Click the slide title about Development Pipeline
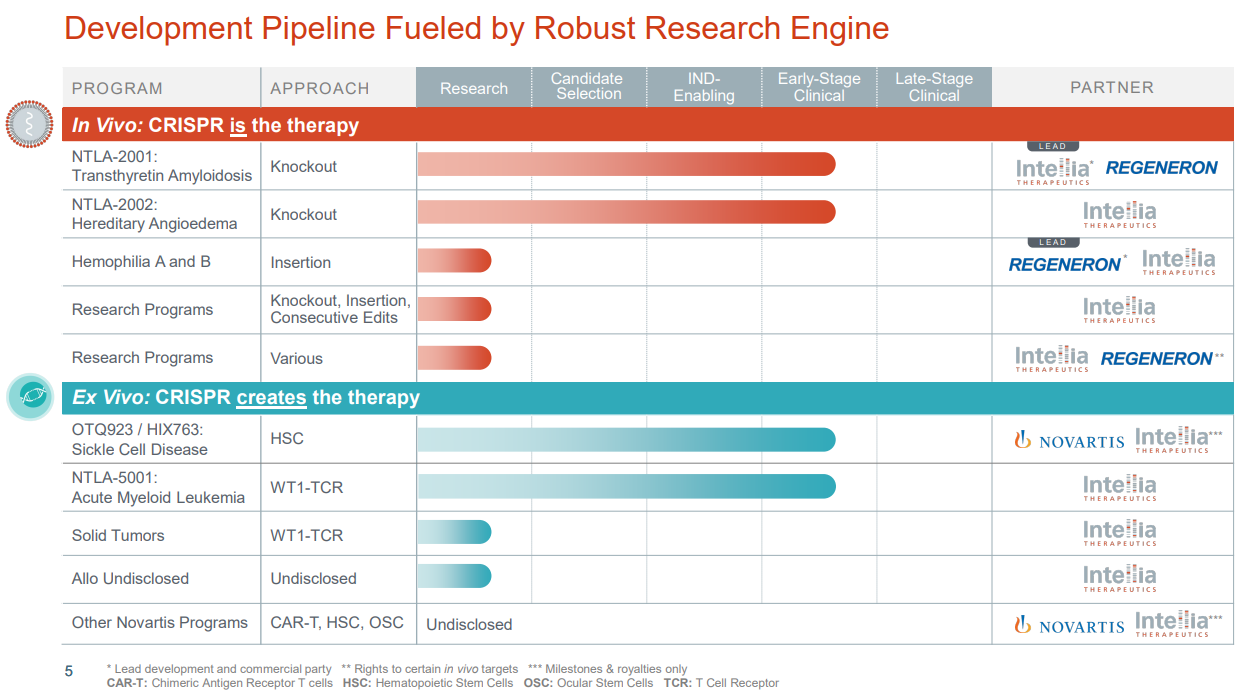1242x693 pixels. (476, 28)
